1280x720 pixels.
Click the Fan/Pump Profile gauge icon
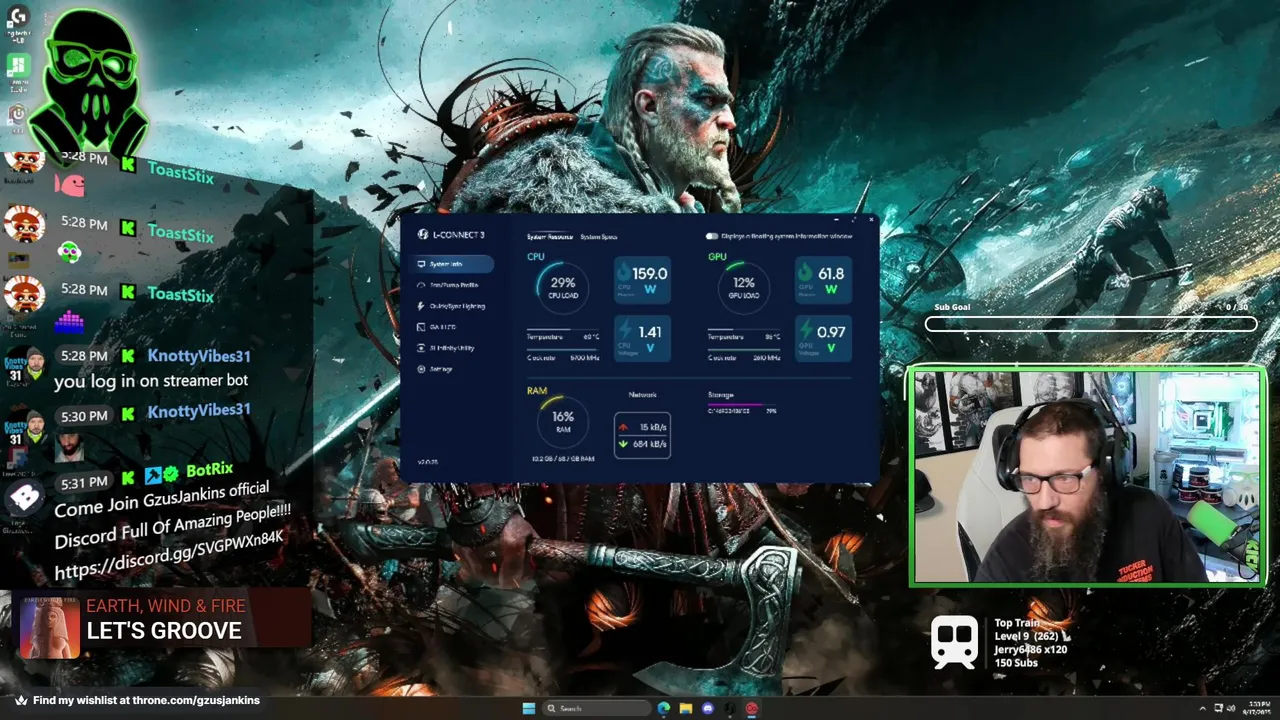pyautogui.click(x=421, y=285)
